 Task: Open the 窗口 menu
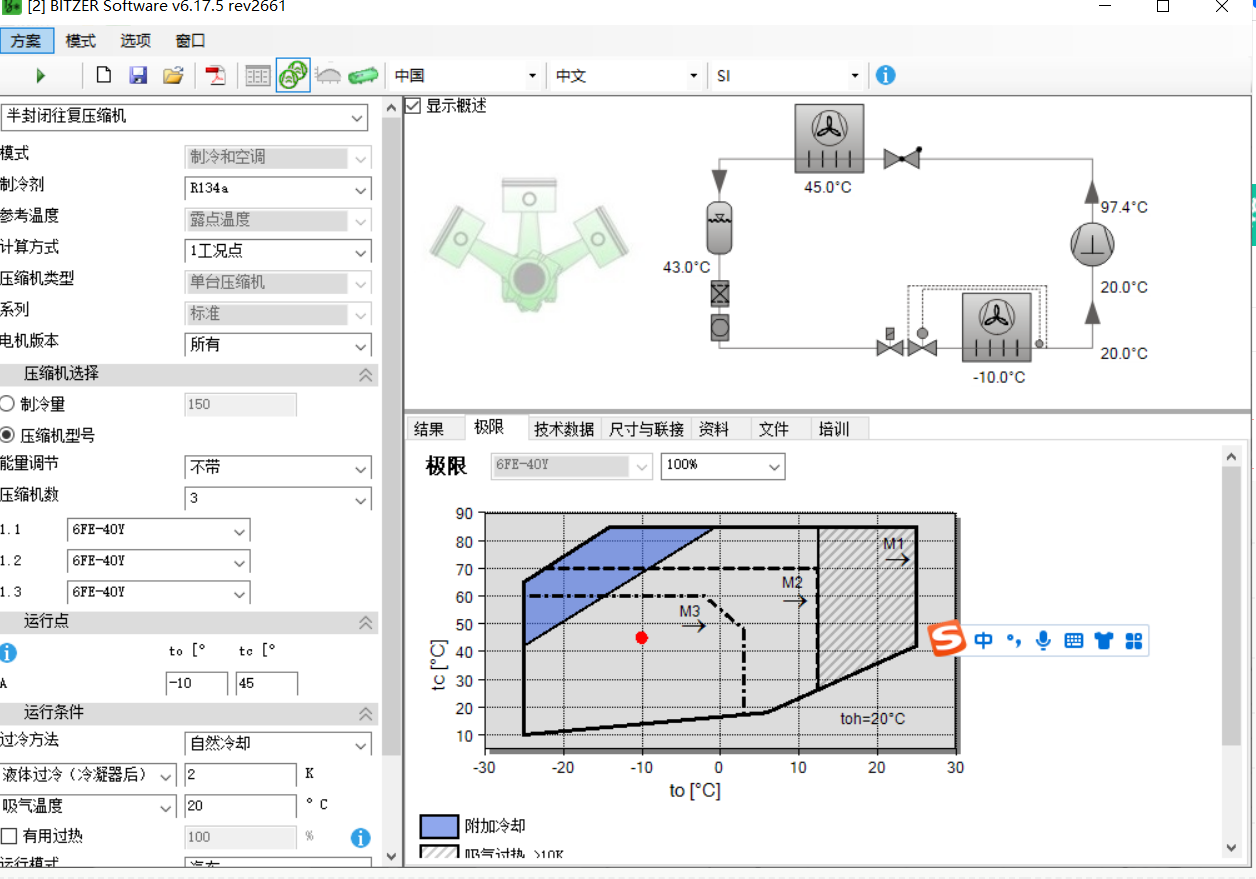click(x=190, y=41)
